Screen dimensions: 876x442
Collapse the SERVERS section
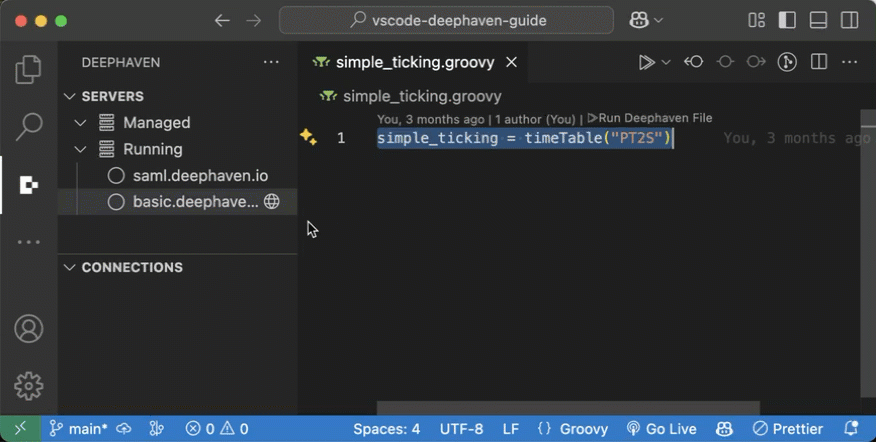tap(69, 97)
